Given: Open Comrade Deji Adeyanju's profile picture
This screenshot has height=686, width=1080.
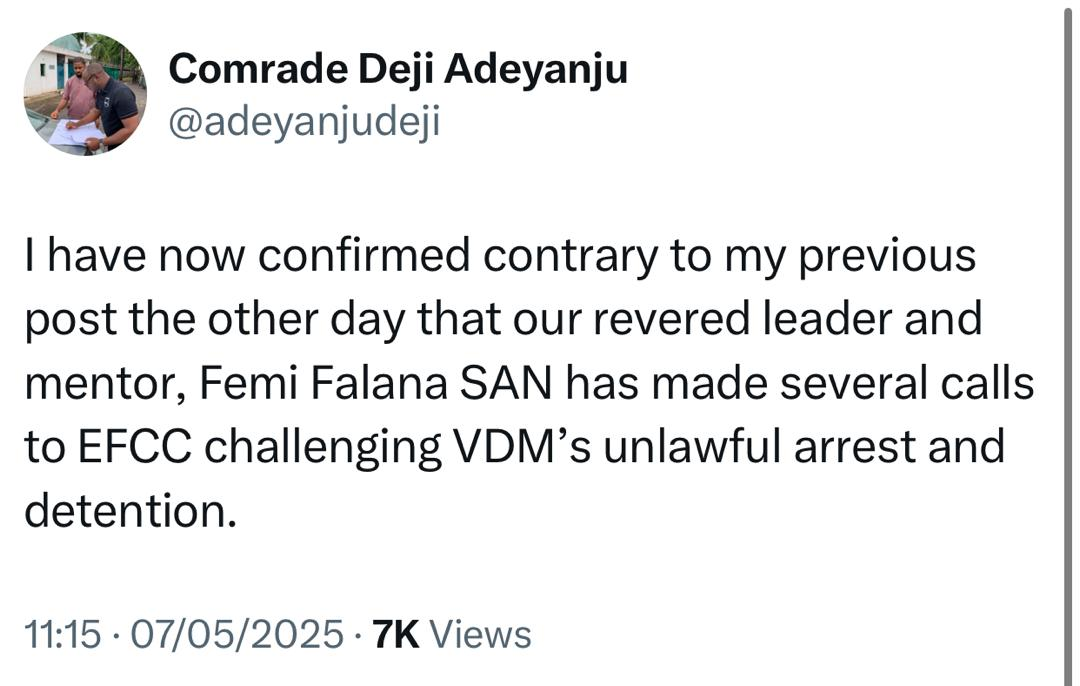Looking at the screenshot, I should pos(85,94).
